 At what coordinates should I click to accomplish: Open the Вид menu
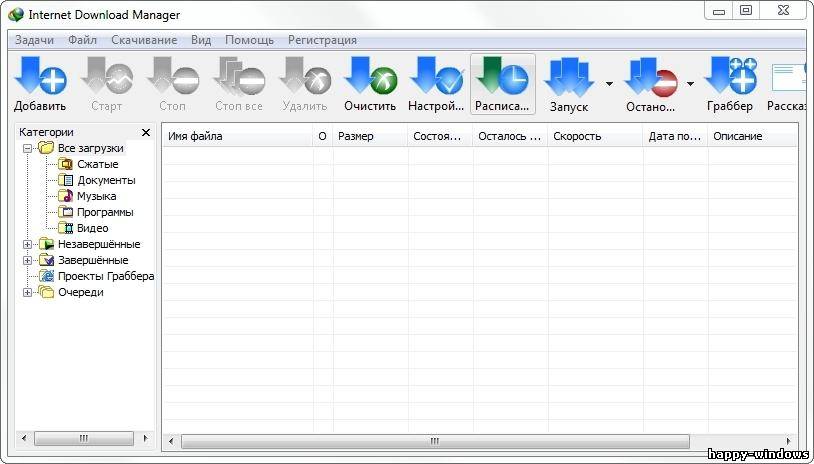[201, 40]
